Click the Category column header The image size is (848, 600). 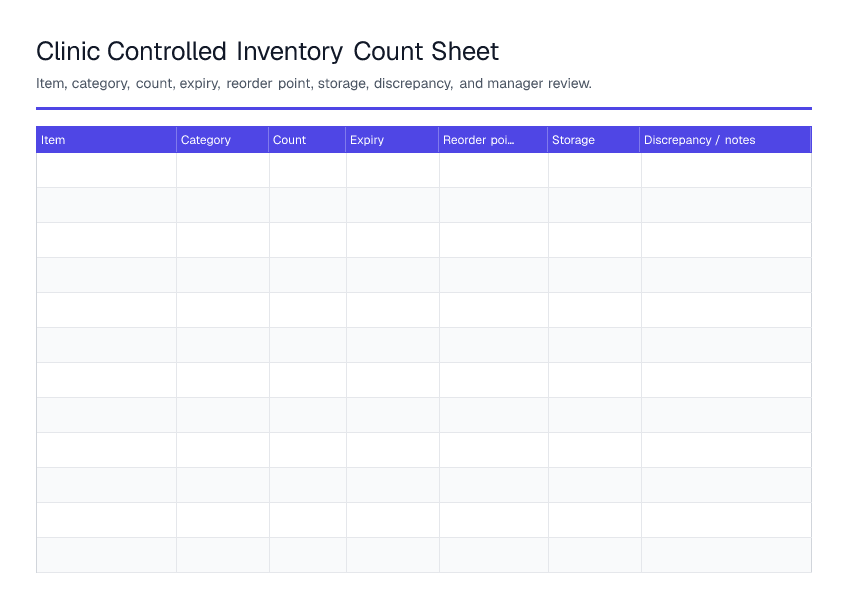222,140
